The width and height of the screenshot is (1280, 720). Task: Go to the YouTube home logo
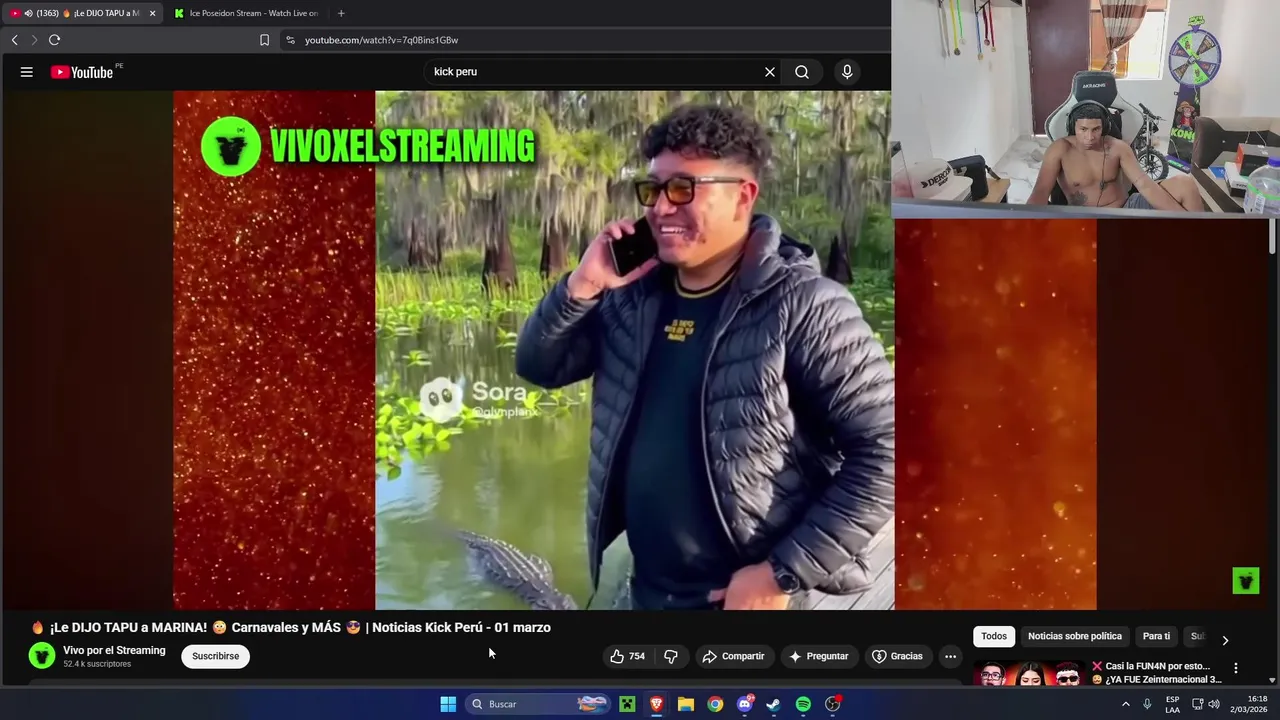pos(82,72)
